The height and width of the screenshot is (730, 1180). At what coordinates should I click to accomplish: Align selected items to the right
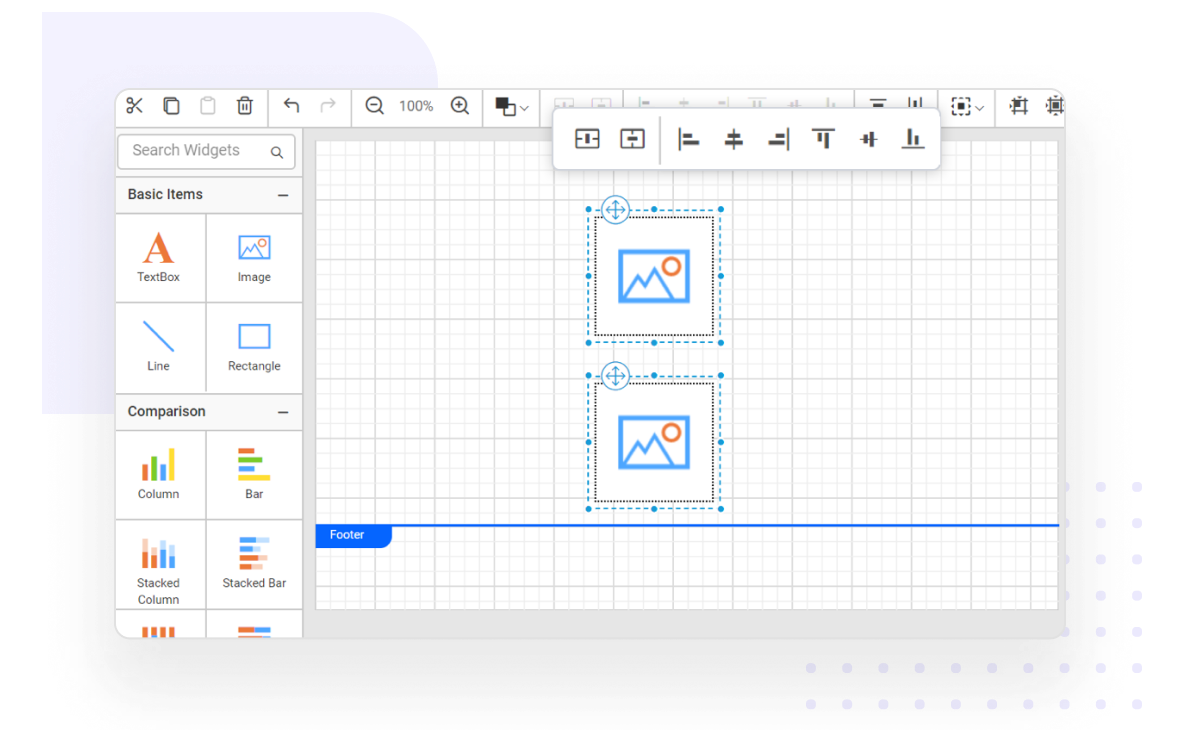click(779, 139)
